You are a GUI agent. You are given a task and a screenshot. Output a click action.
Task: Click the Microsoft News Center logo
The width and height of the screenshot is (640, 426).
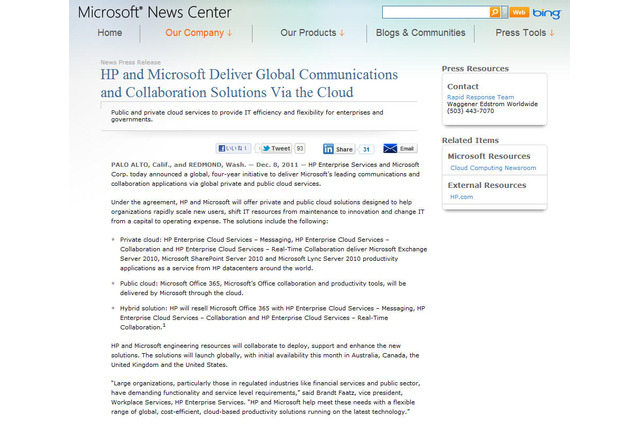coord(154,13)
